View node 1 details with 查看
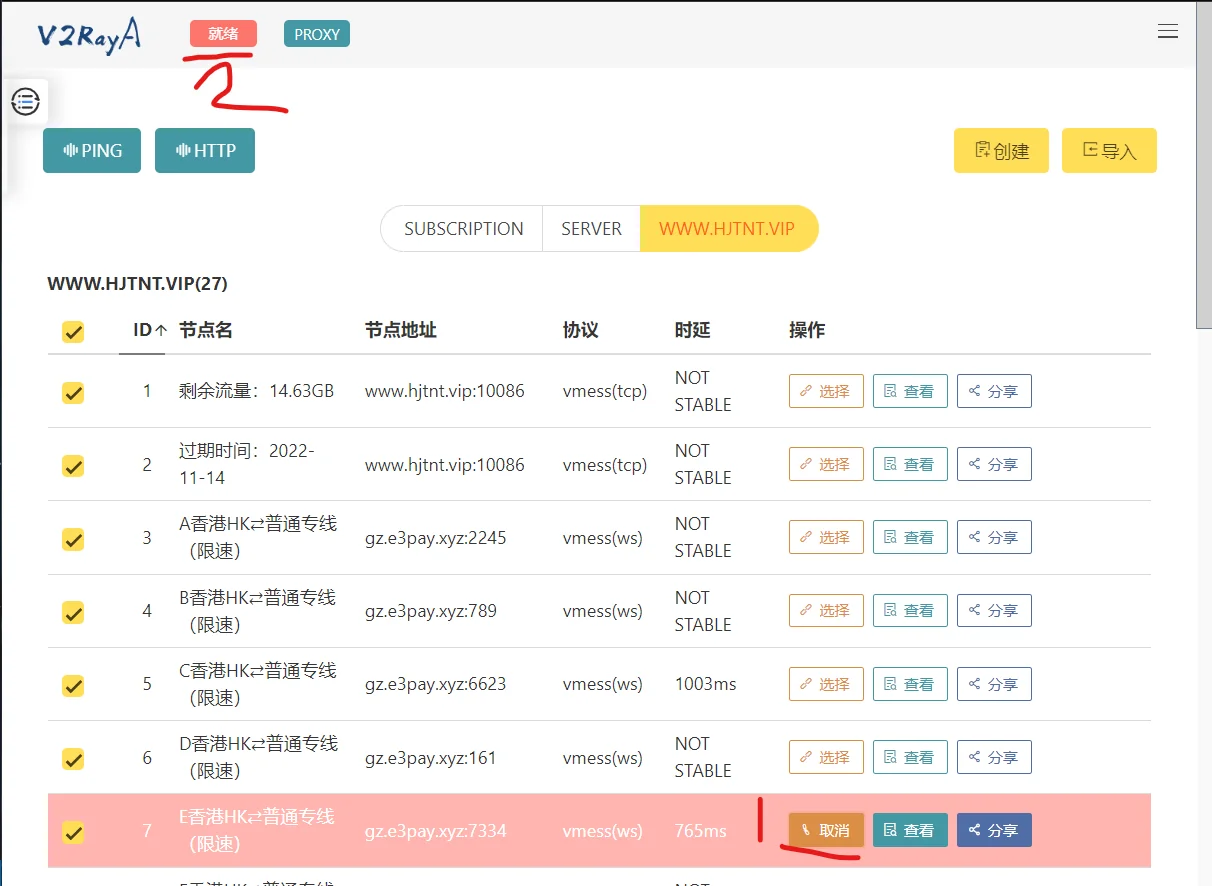Screen dimensions: 1212x886 click(910, 391)
